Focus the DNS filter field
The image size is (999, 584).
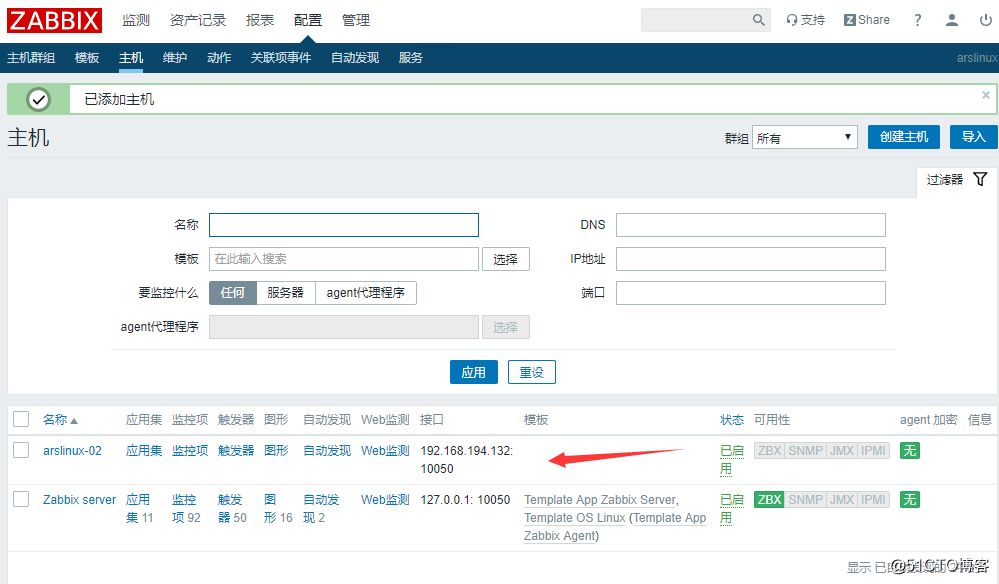751,225
